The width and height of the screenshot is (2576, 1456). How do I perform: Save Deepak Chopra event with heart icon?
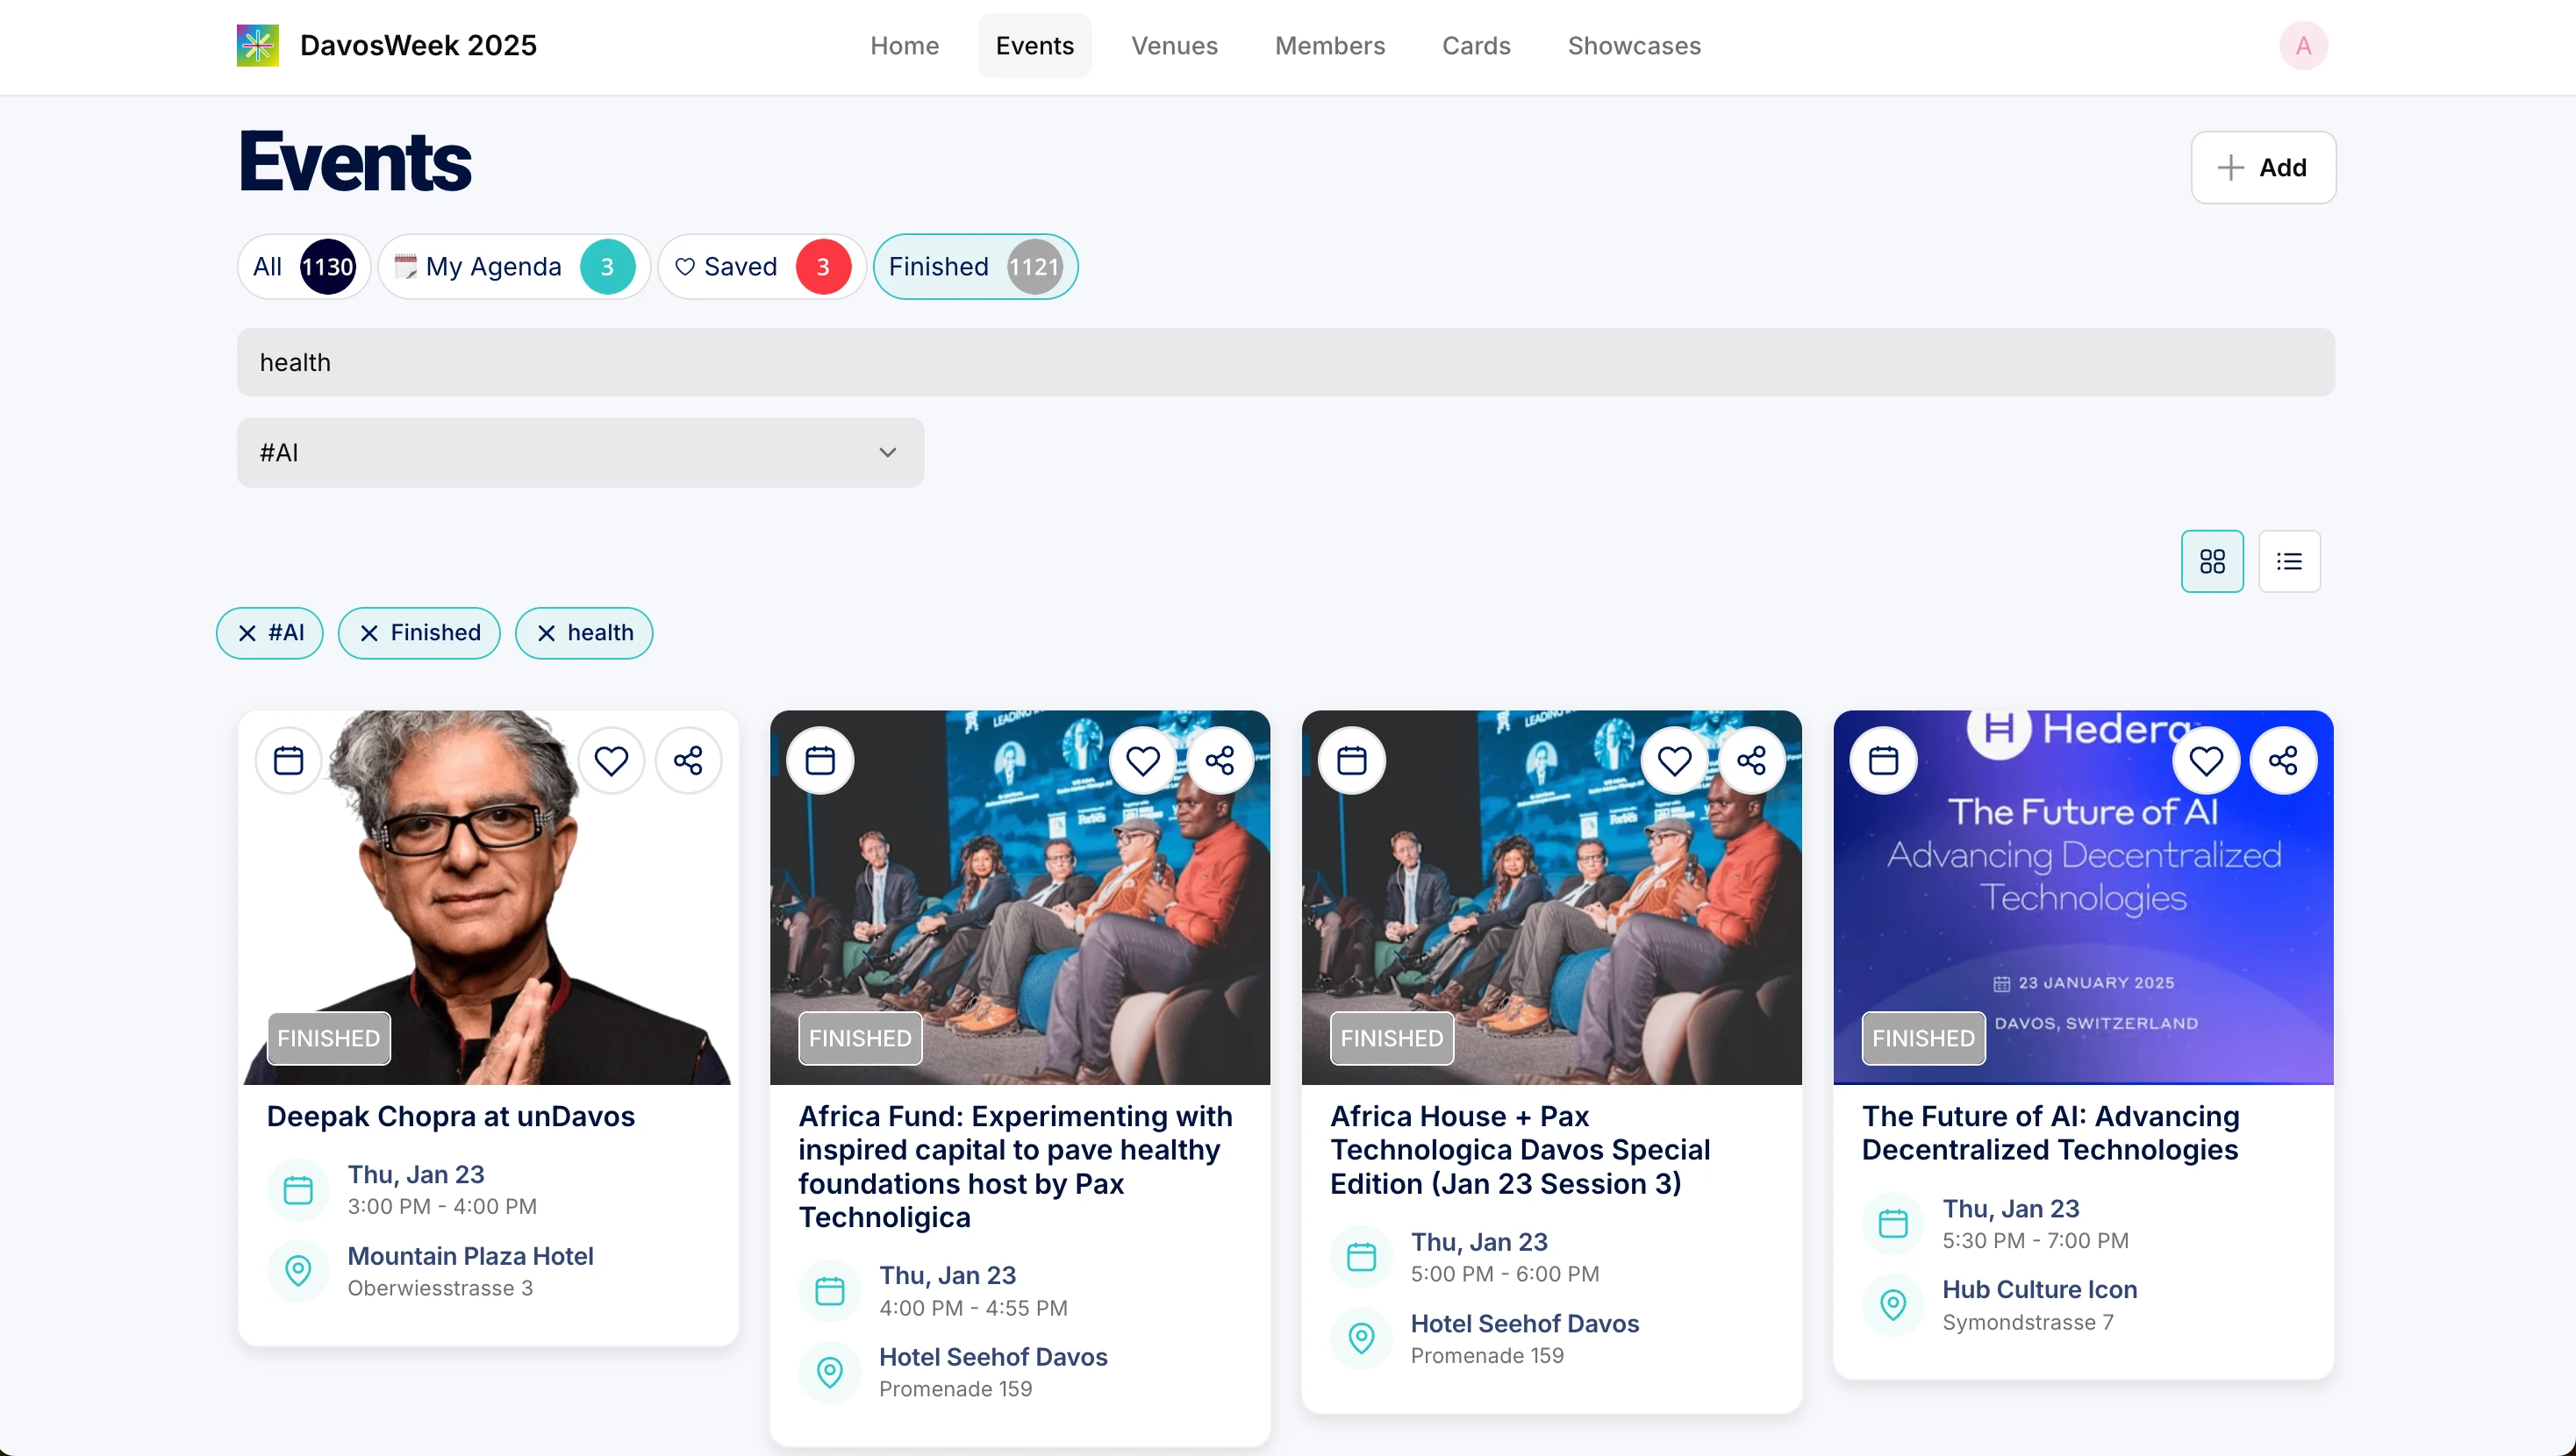[611, 761]
